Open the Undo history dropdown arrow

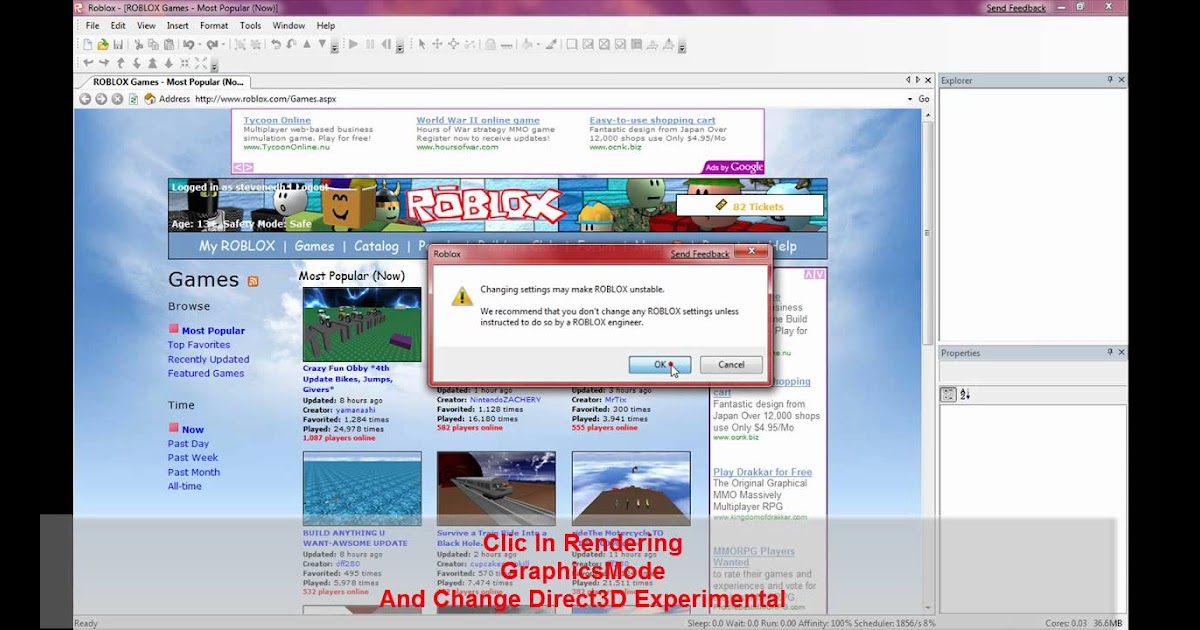tap(200, 45)
